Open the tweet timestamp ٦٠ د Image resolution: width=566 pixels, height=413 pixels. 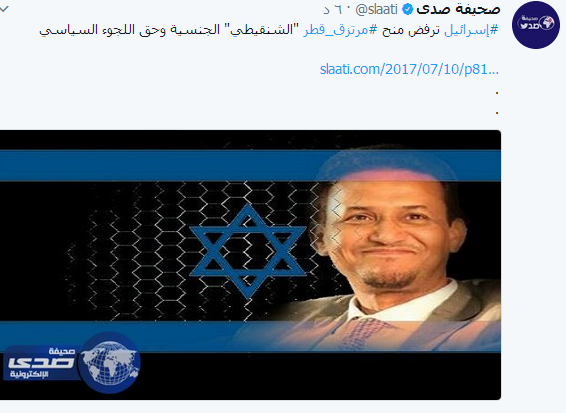332,10
